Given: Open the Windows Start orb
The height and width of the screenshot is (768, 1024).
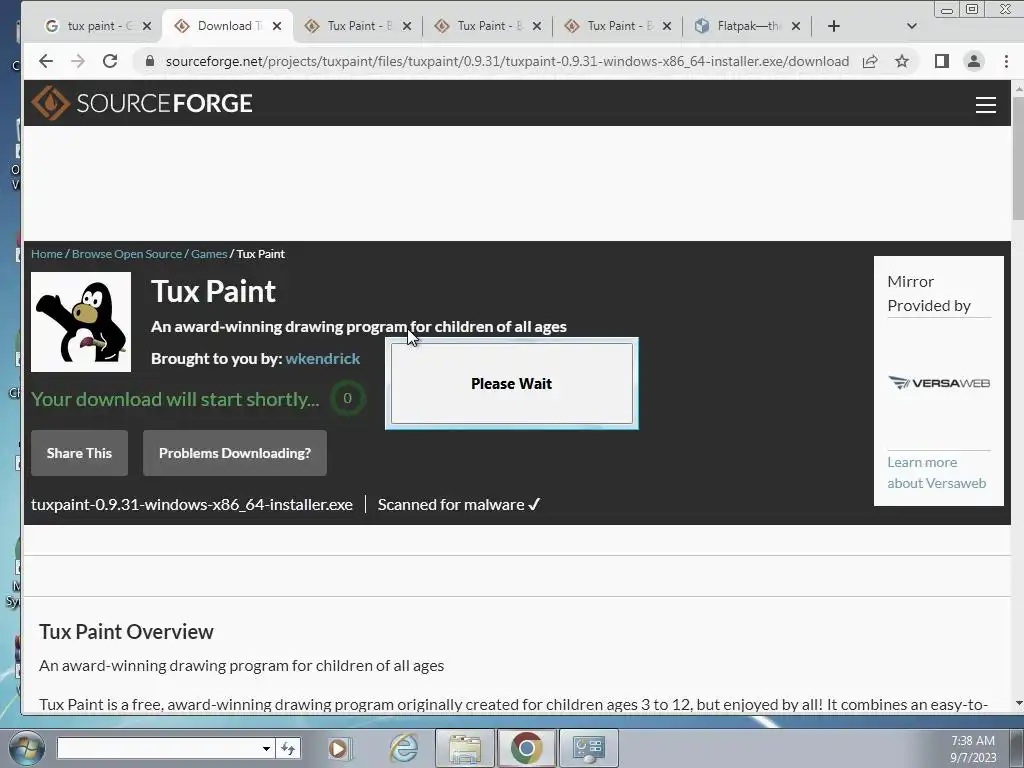Looking at the screenshot, I should tap(26, 748).
